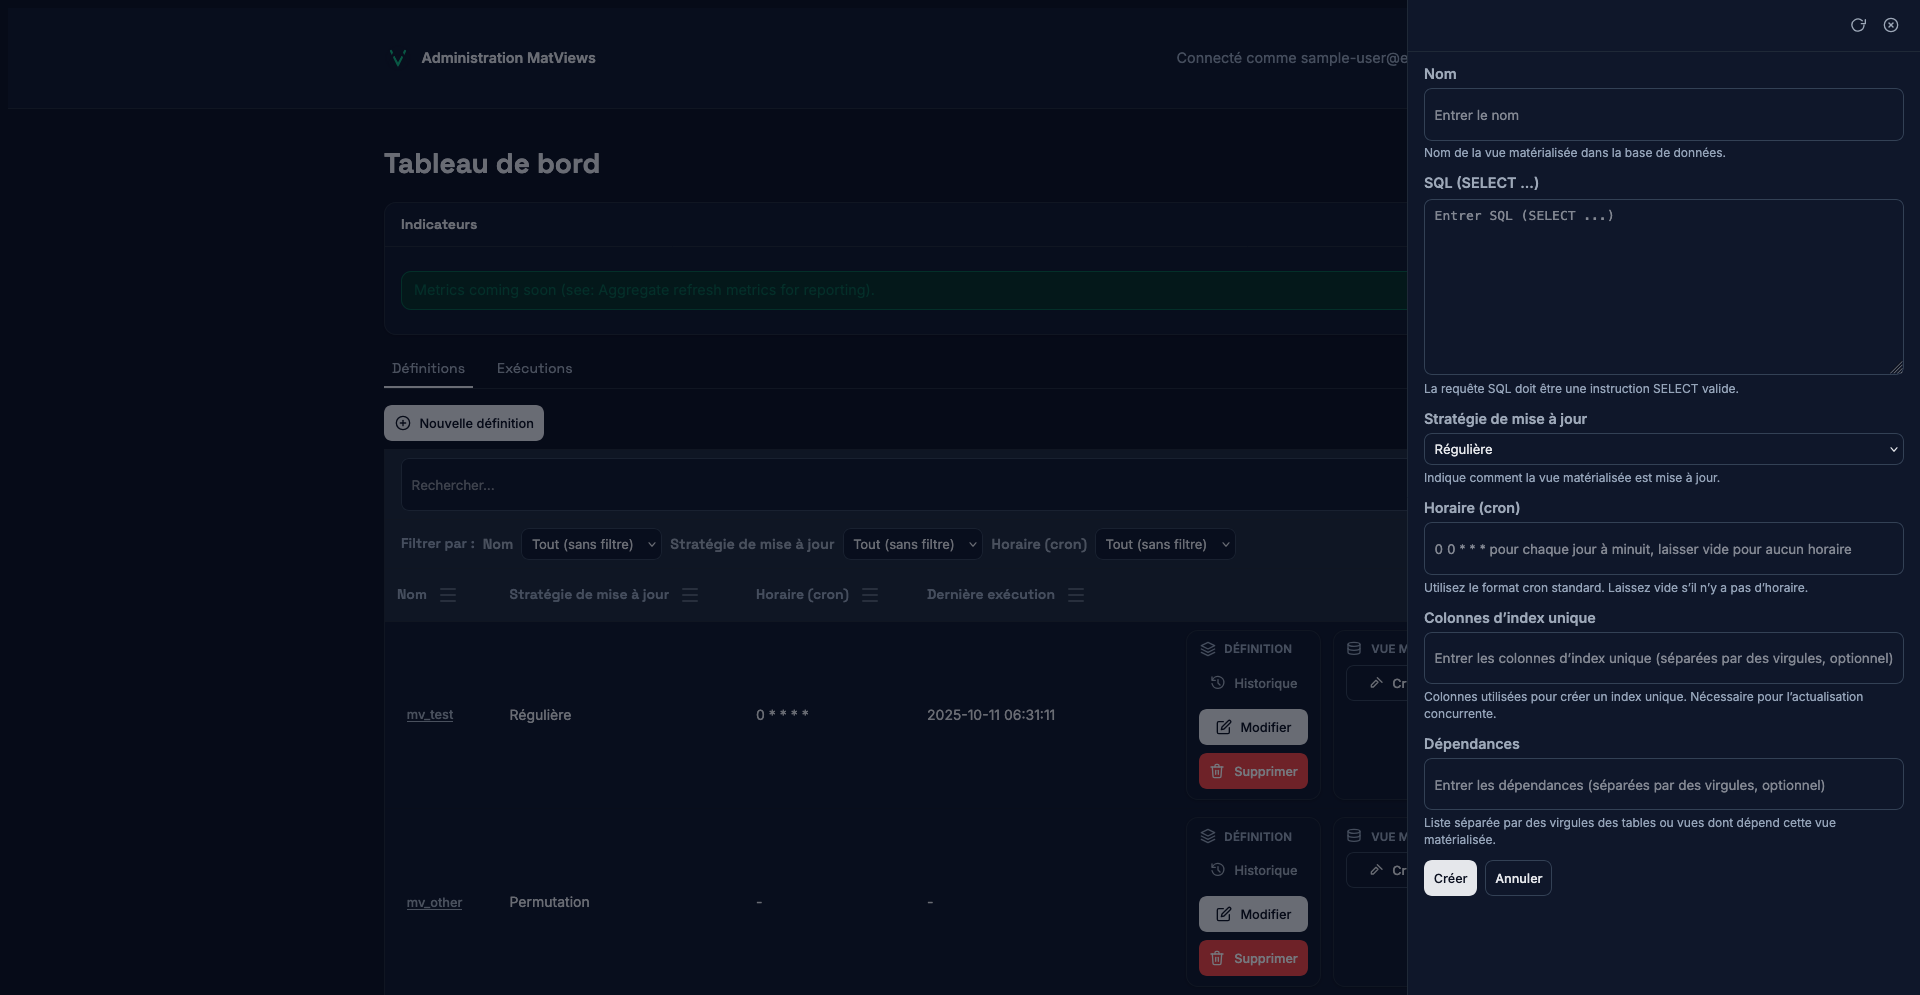This screenshot has height=995, width=1920.
Task: Switch to the Exécutions tab
Action: [x=534, y=368]
